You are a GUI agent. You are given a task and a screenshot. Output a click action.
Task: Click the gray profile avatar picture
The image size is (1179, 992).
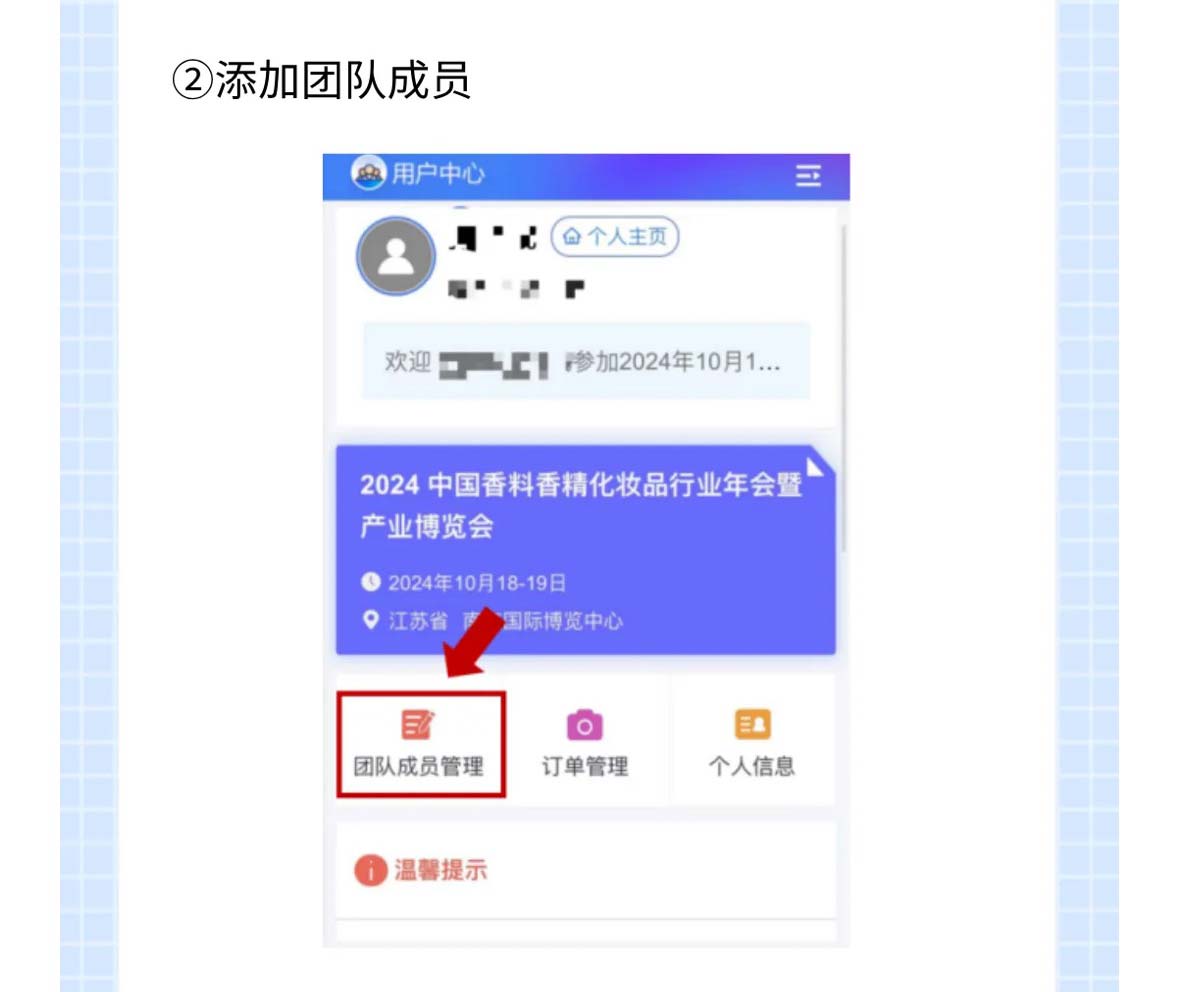[x=396, y=256]
